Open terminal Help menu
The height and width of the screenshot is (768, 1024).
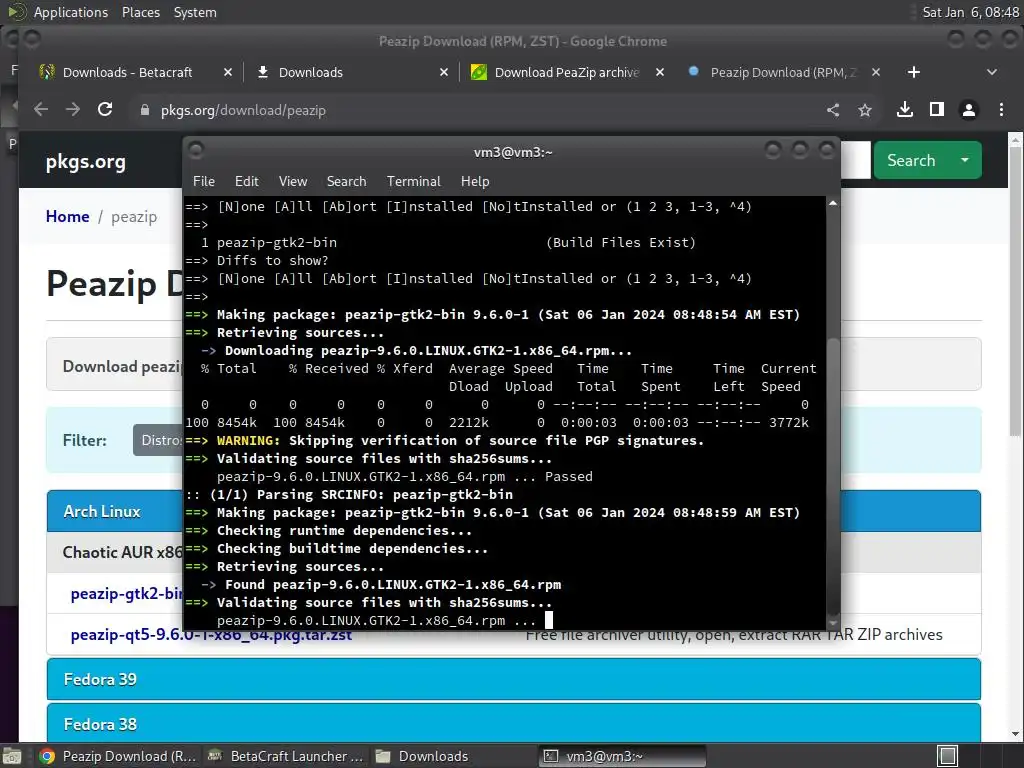click(475, 181)
